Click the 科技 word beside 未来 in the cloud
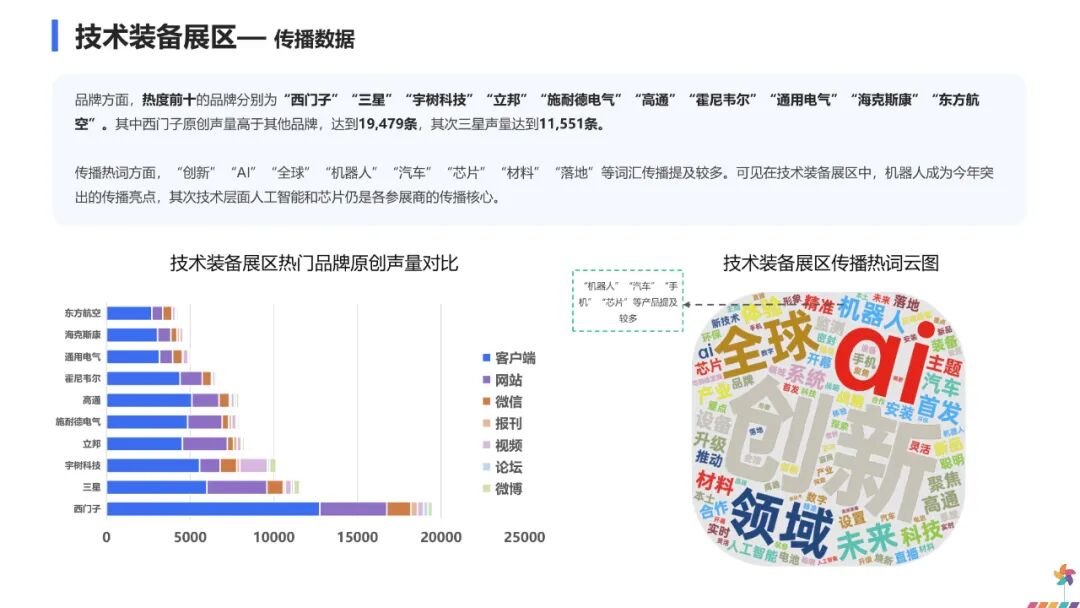Screen dimensions: 1080x608 (x=922, y=533)
